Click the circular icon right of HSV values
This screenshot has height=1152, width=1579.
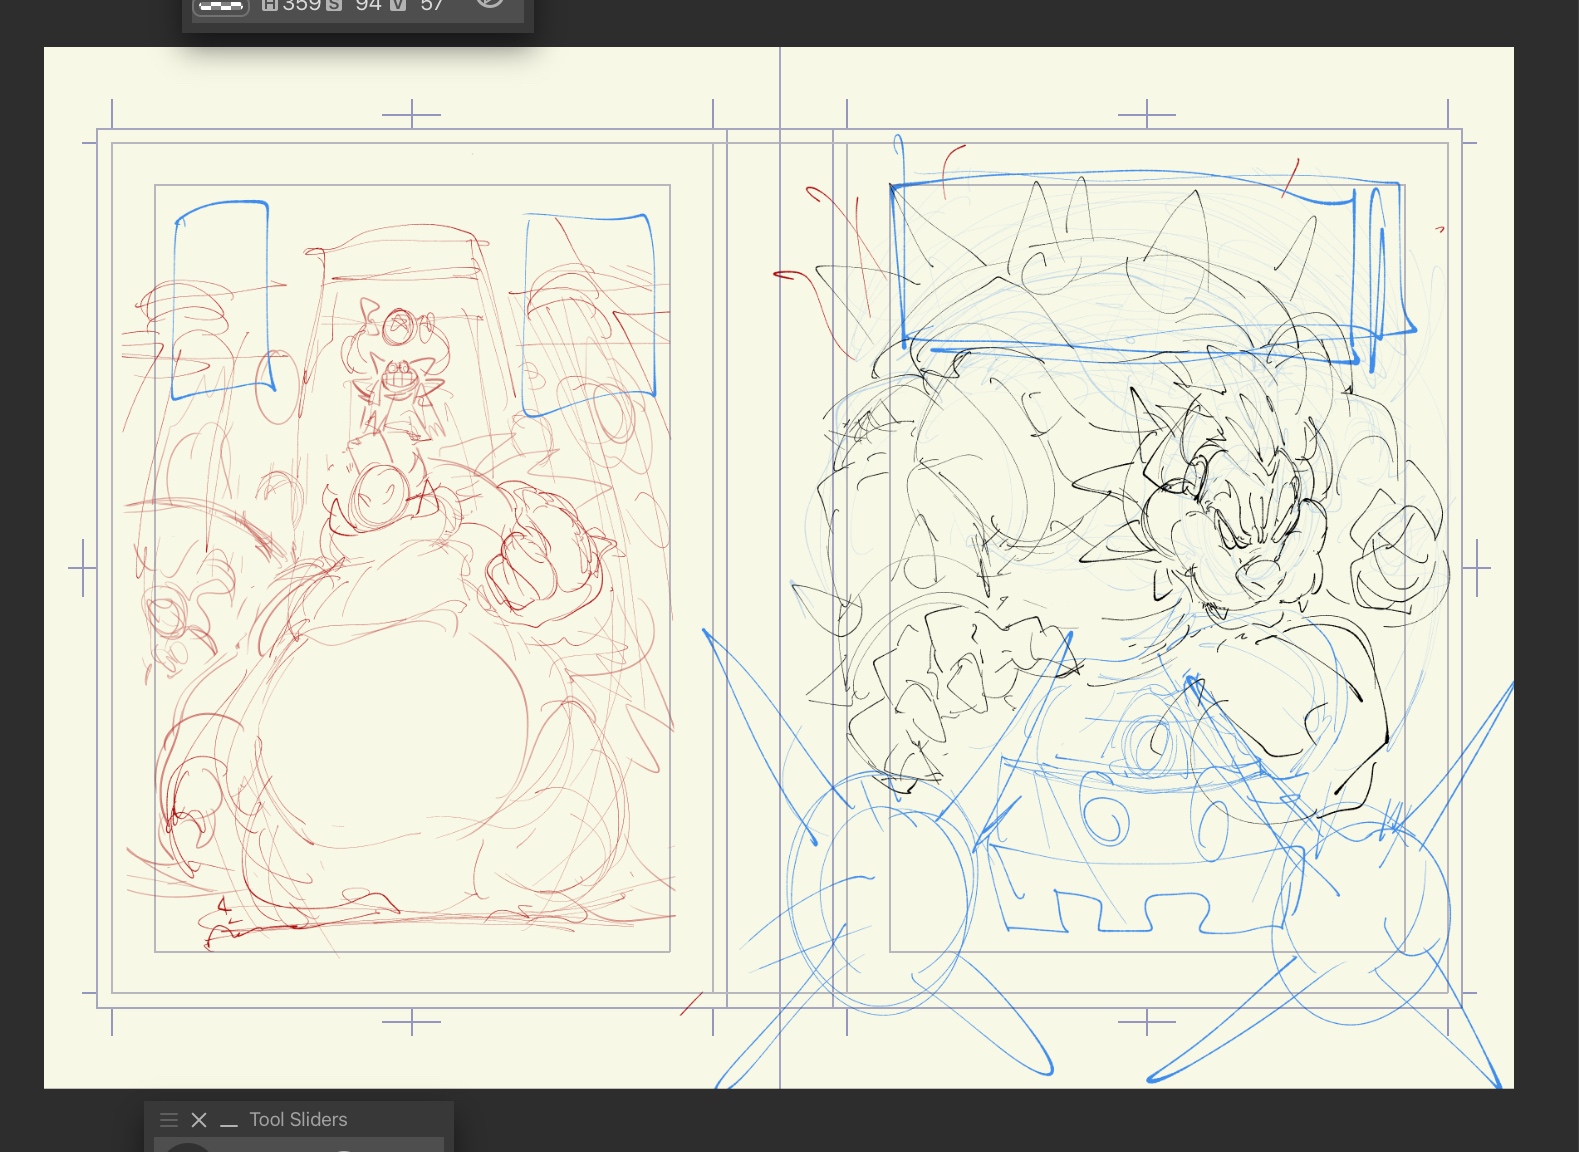tap(489, 4)
